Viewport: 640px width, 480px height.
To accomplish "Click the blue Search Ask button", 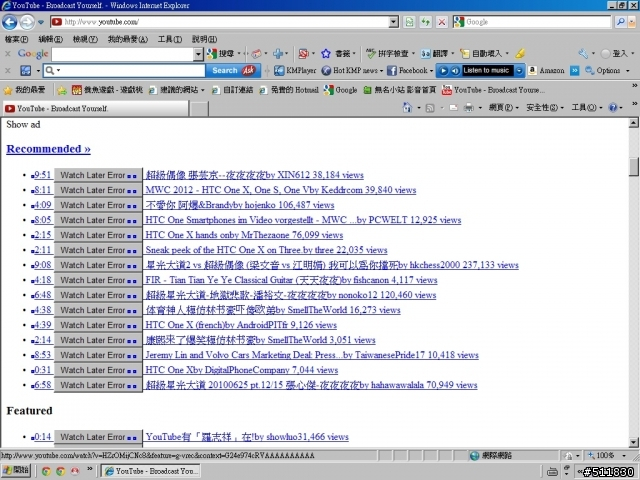I will (233, 71).
